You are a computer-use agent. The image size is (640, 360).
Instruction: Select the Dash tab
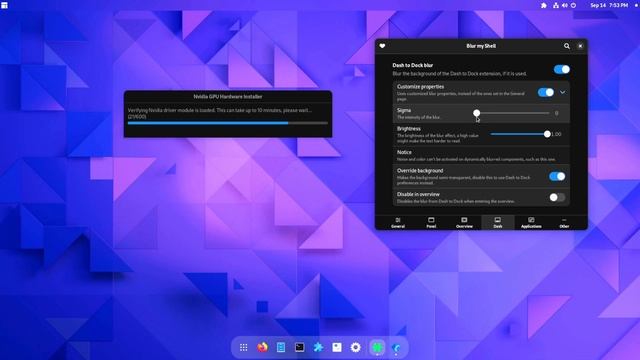(498, 223)
